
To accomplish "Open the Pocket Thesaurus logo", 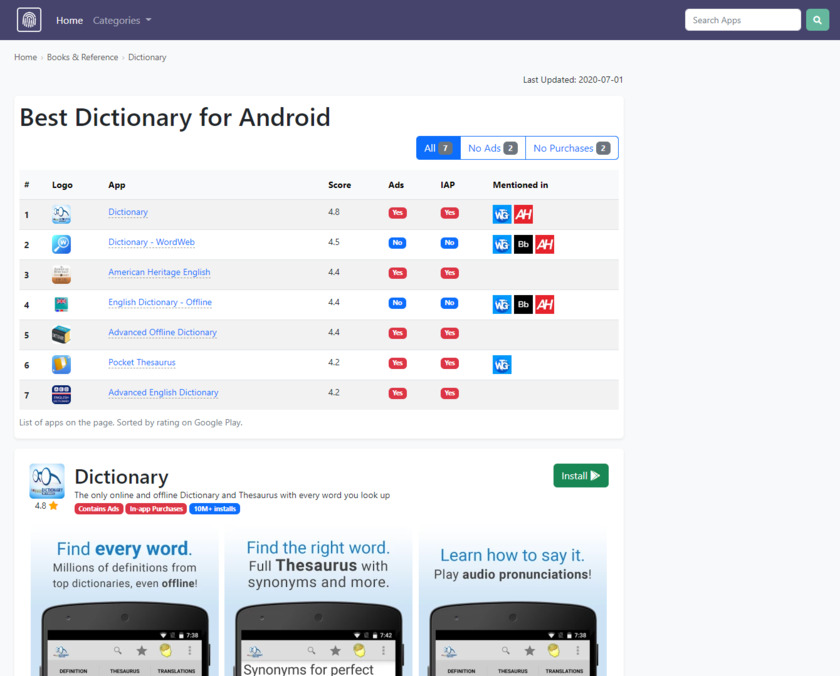I will click(x=61, y=364).
